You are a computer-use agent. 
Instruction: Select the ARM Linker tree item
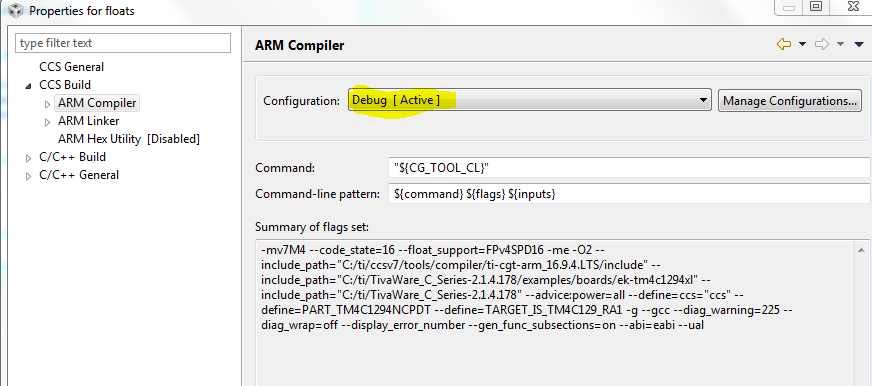(88, 121)
